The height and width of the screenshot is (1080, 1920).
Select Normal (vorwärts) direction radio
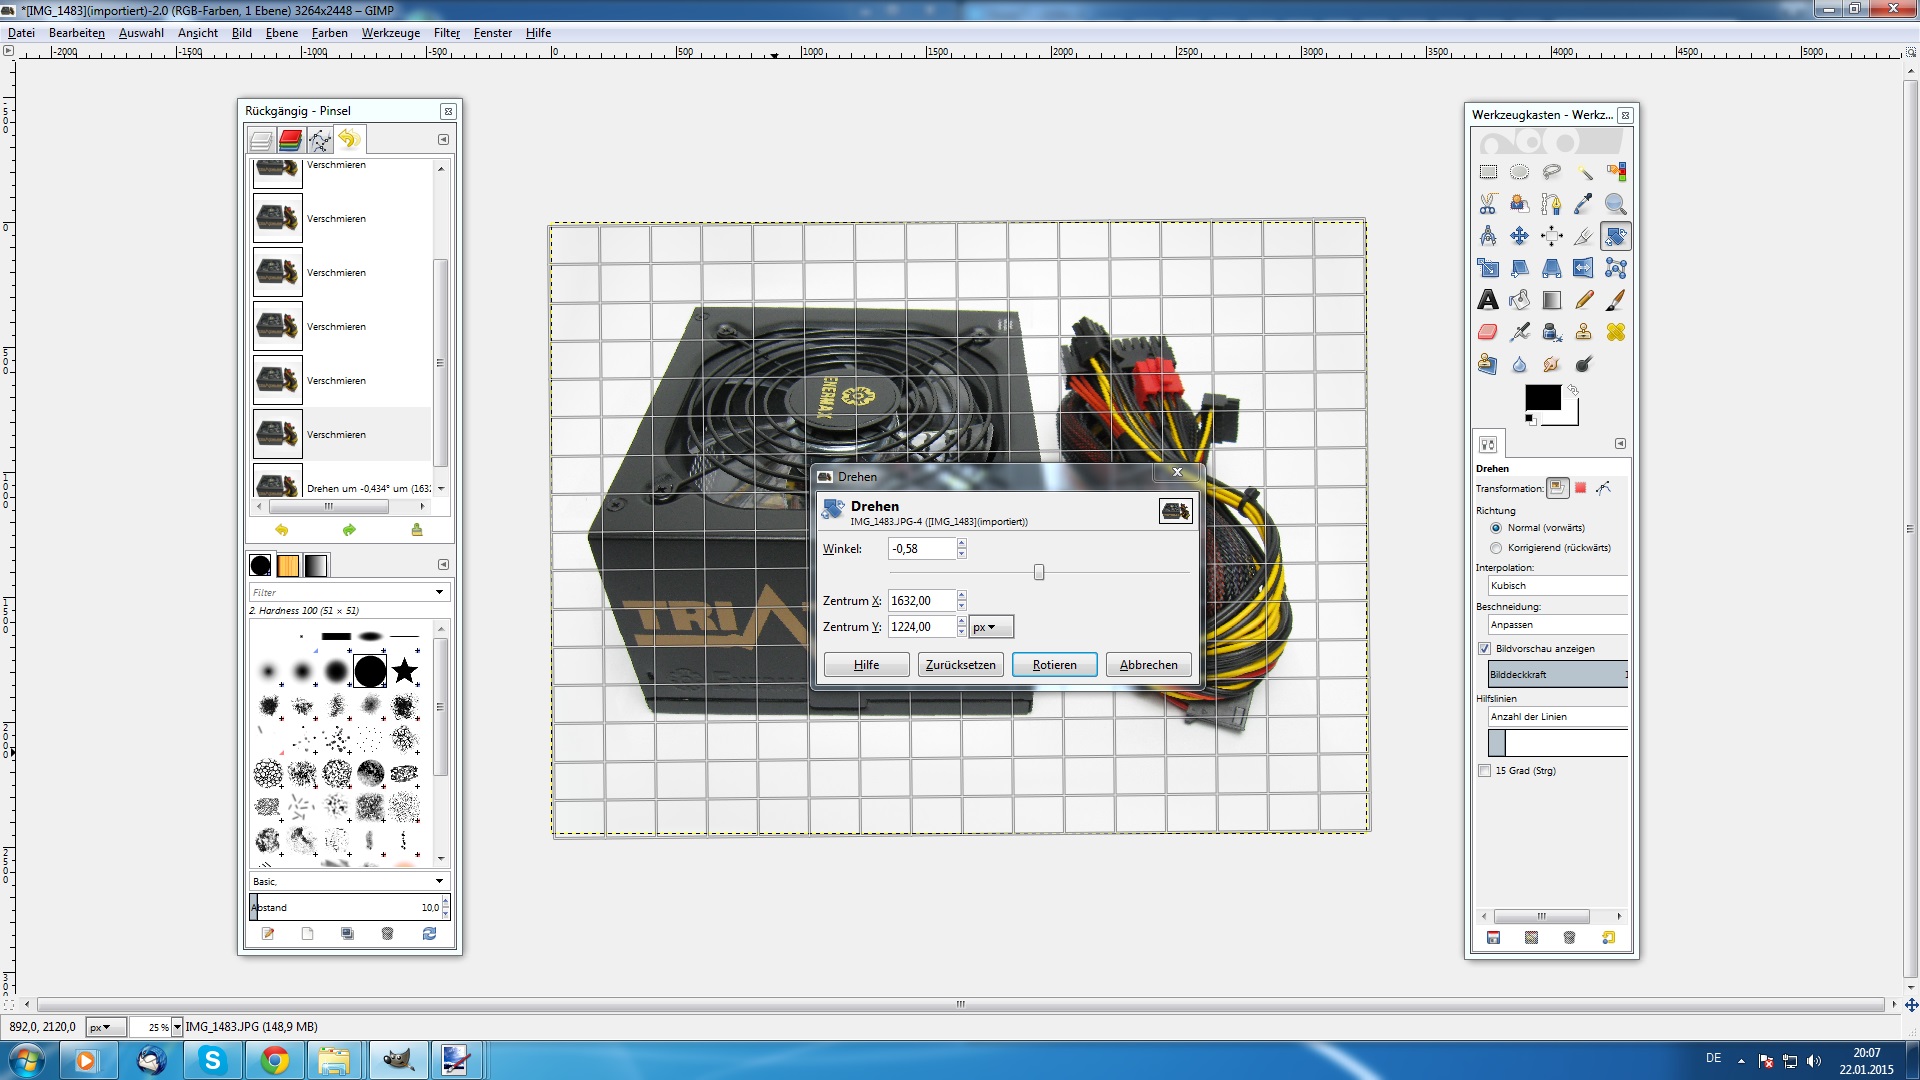[1496, 528]
